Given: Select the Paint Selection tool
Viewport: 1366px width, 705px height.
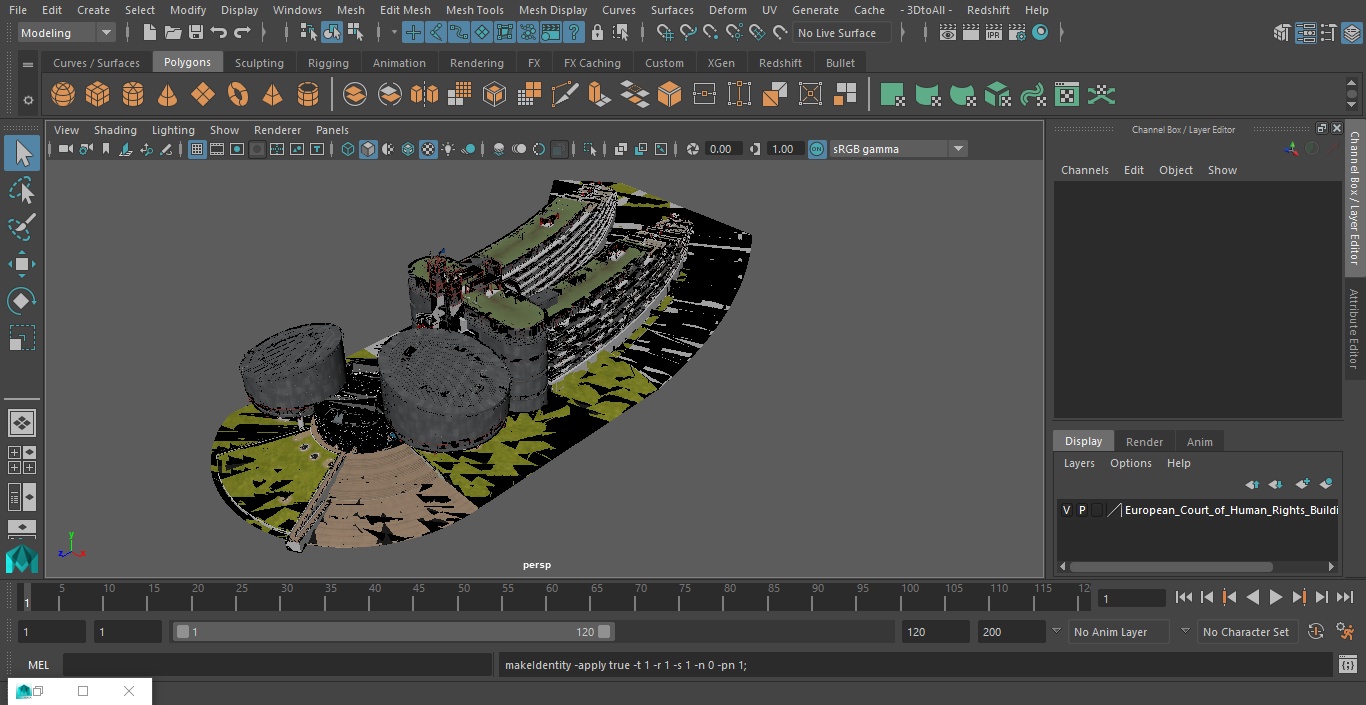Looking at the screenshot, I should pos(21,227).
